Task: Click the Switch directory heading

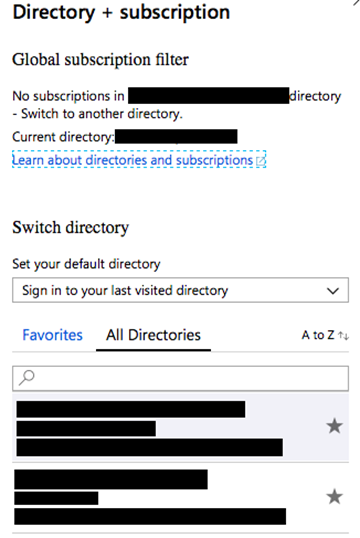Action: tap(71, 227)
